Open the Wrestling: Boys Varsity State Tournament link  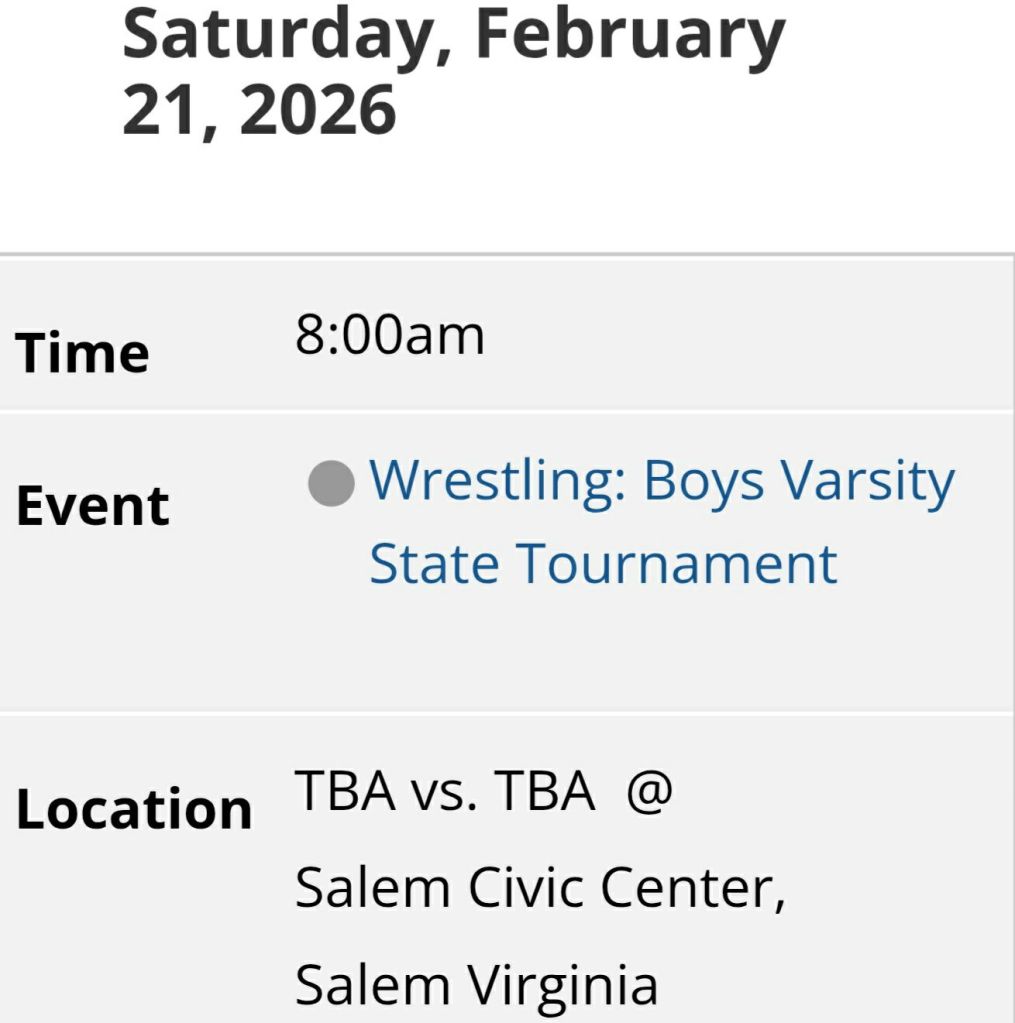[x=661, y=482]
